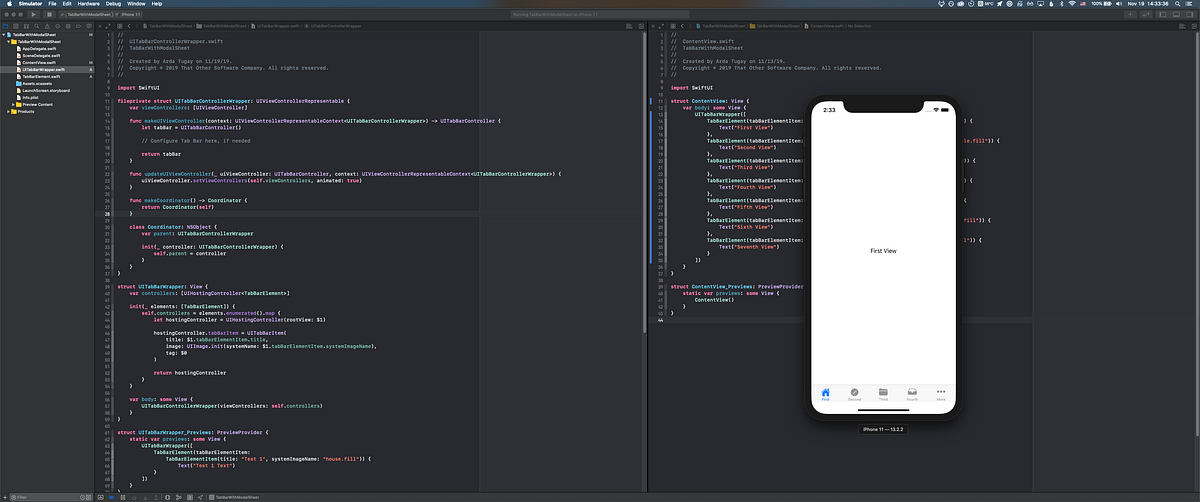Click the navigator add plus button

coord(5,497)
